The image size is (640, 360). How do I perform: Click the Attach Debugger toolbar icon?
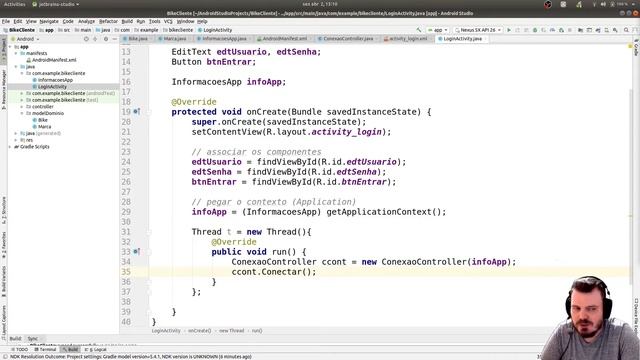(x=561, y=30)
